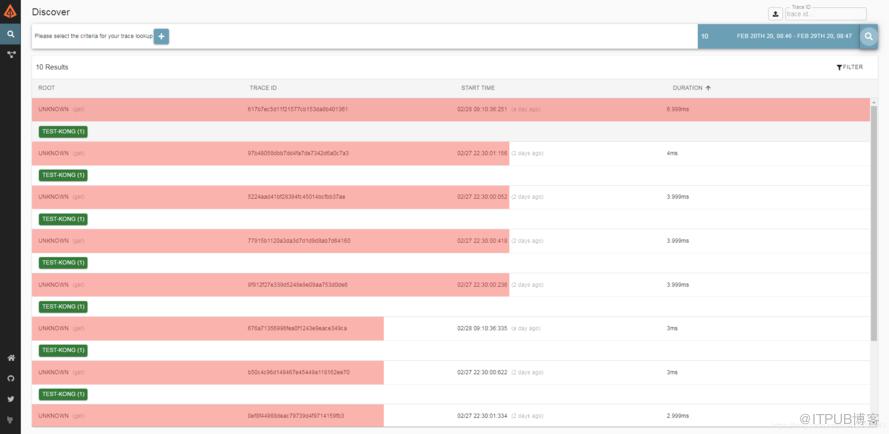Click start time 02/27 22:30:00:622
Viewport: 889px width, 434px height.
point(482,372)
